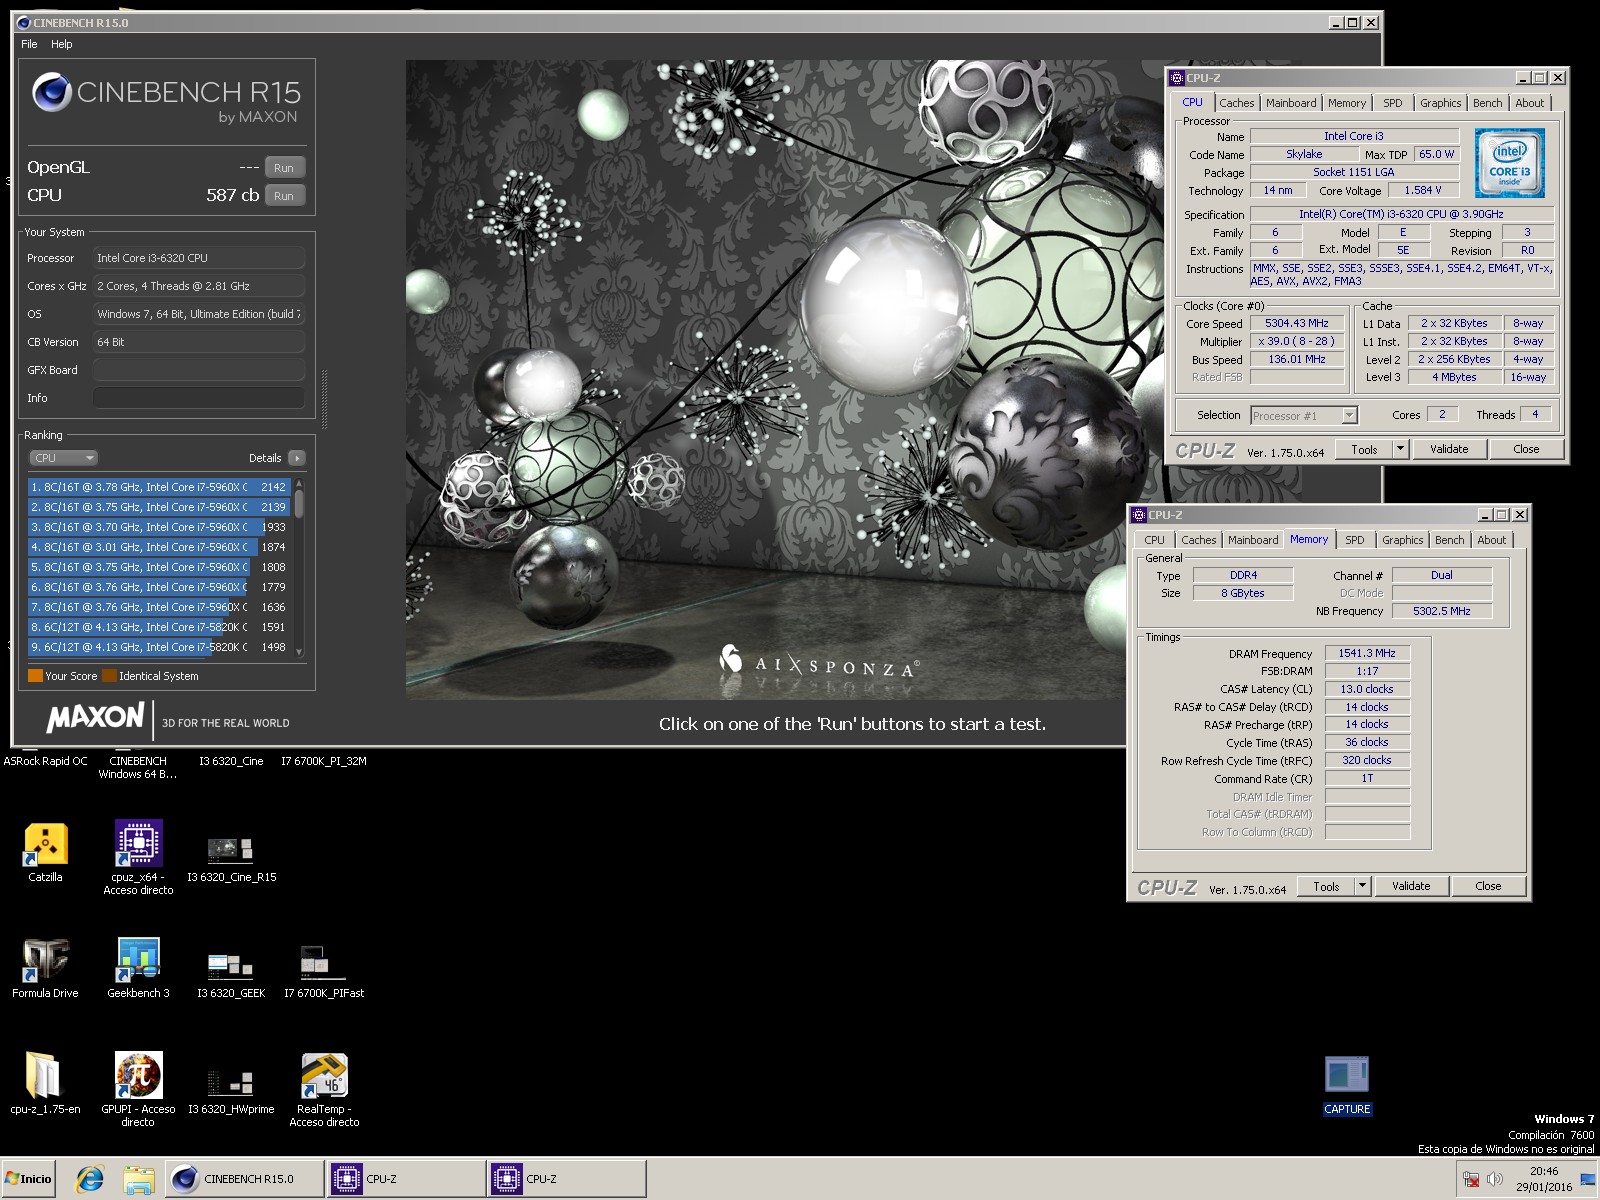Screen dimensions: 1600x1200
Task: Click the Intel Core i3 logo in CPU-Z
Action: 1510,163
